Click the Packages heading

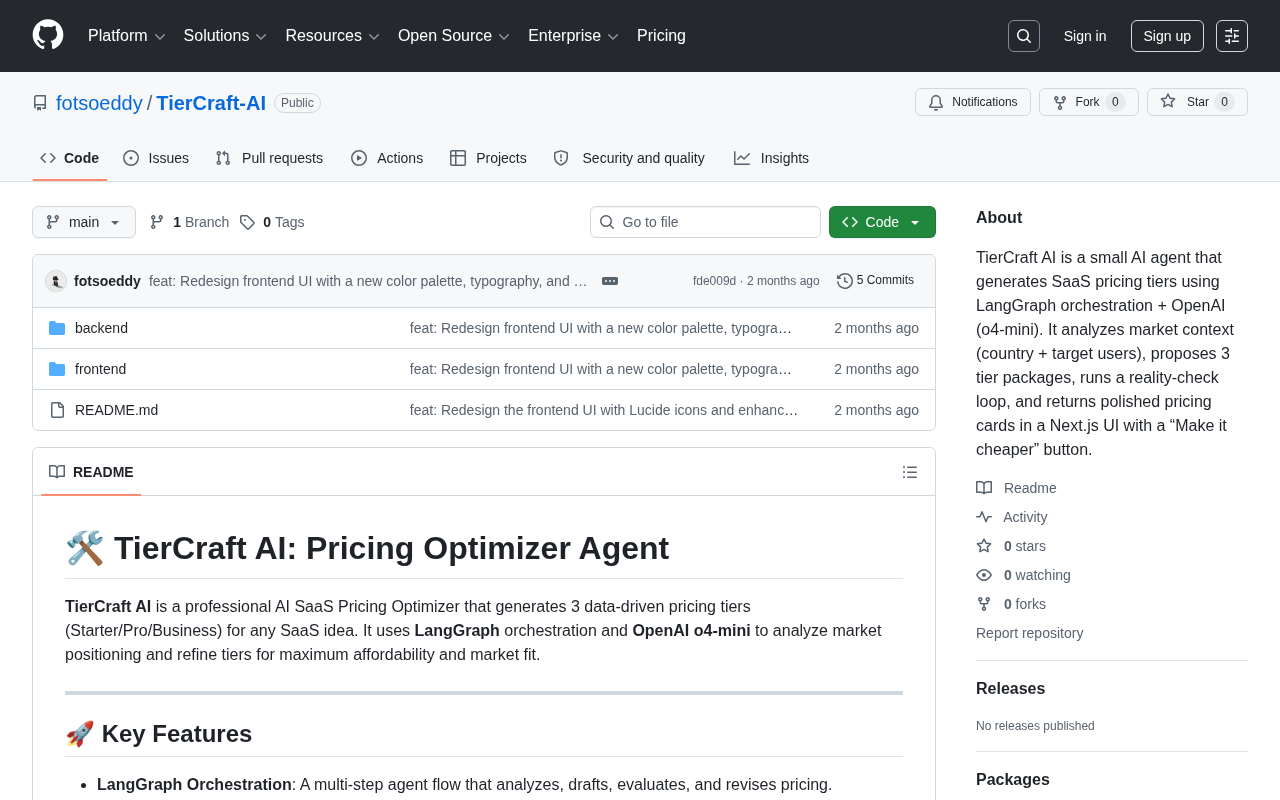click(1013, 780)
